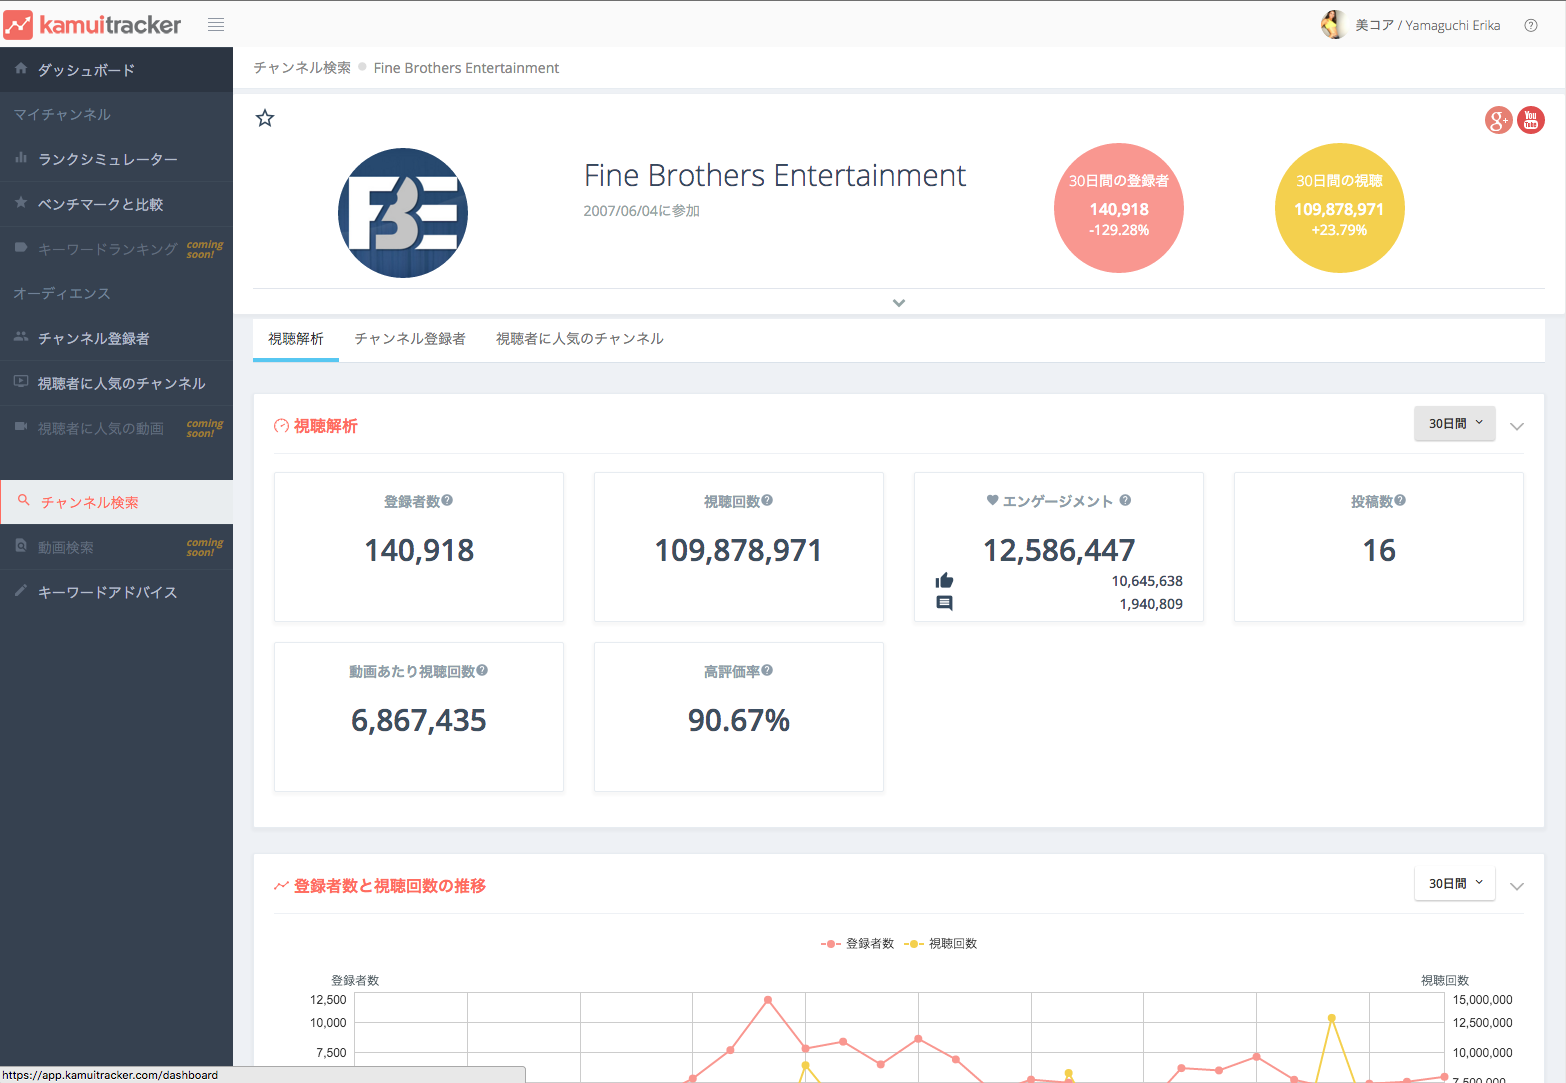Open チャンネル検索 in sidebar
Image resolution: width=1566 pixels, height=1083 pixels.
116,502
